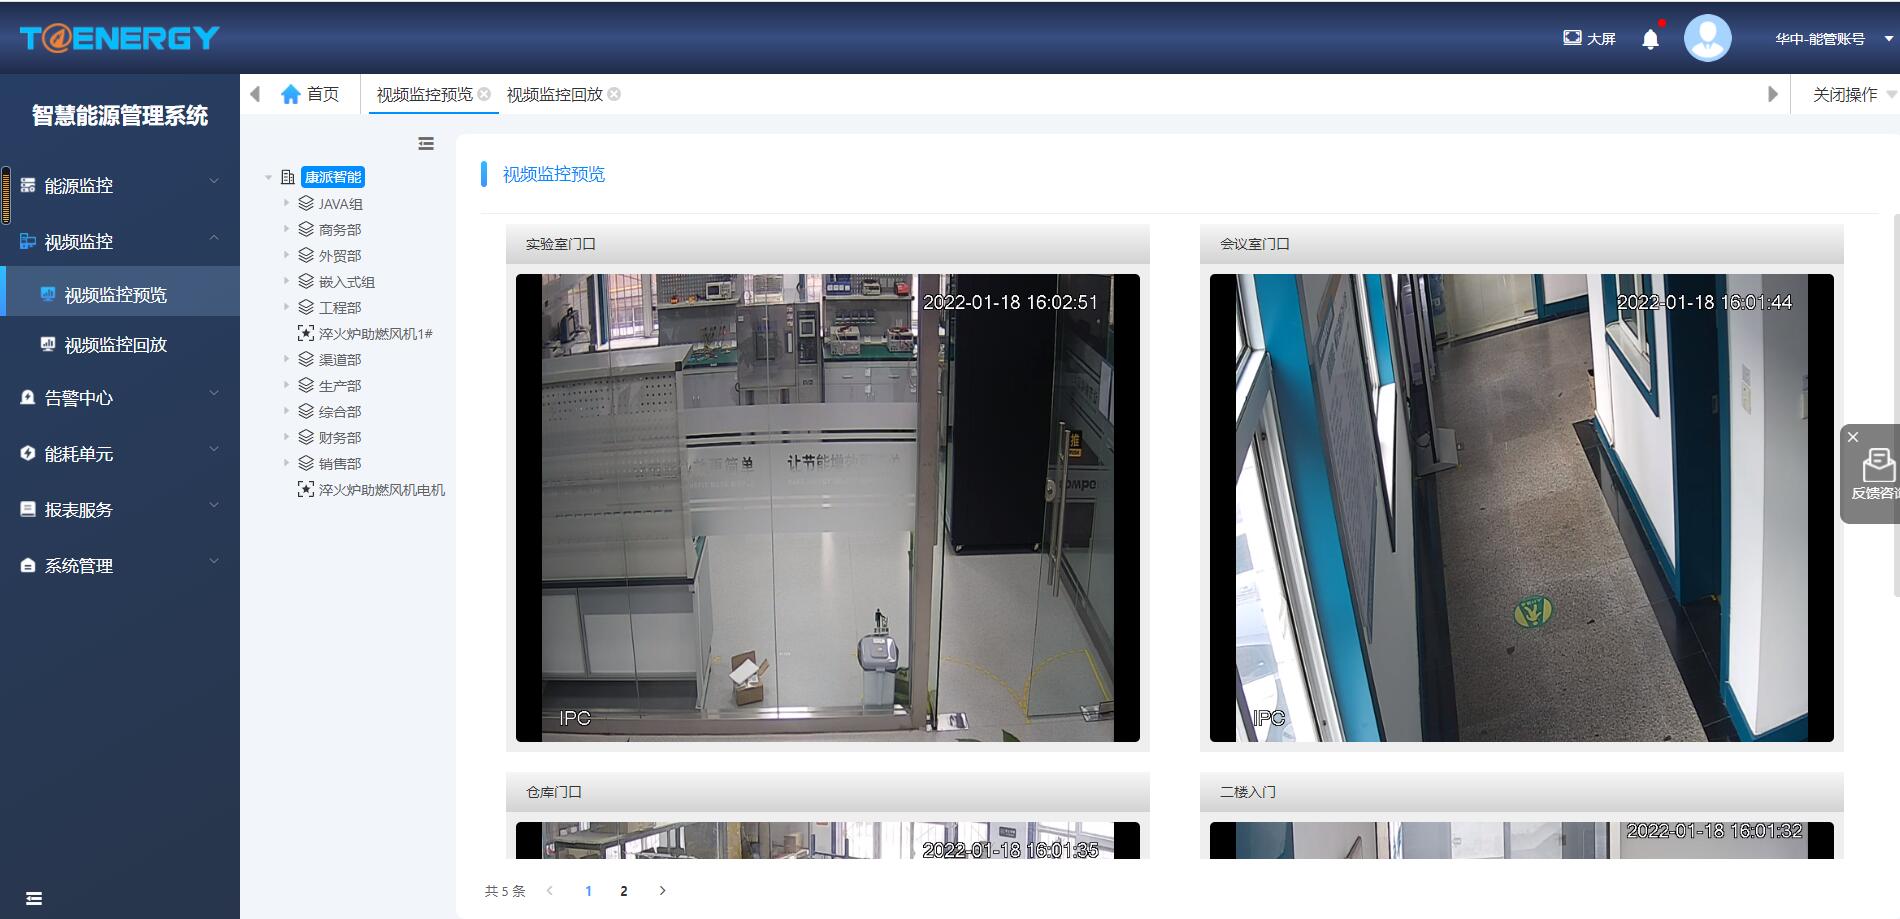Expand 能耗单元 sidebar menu
The width and height of the screenshot is (1900, 919).
coord(120,453)
